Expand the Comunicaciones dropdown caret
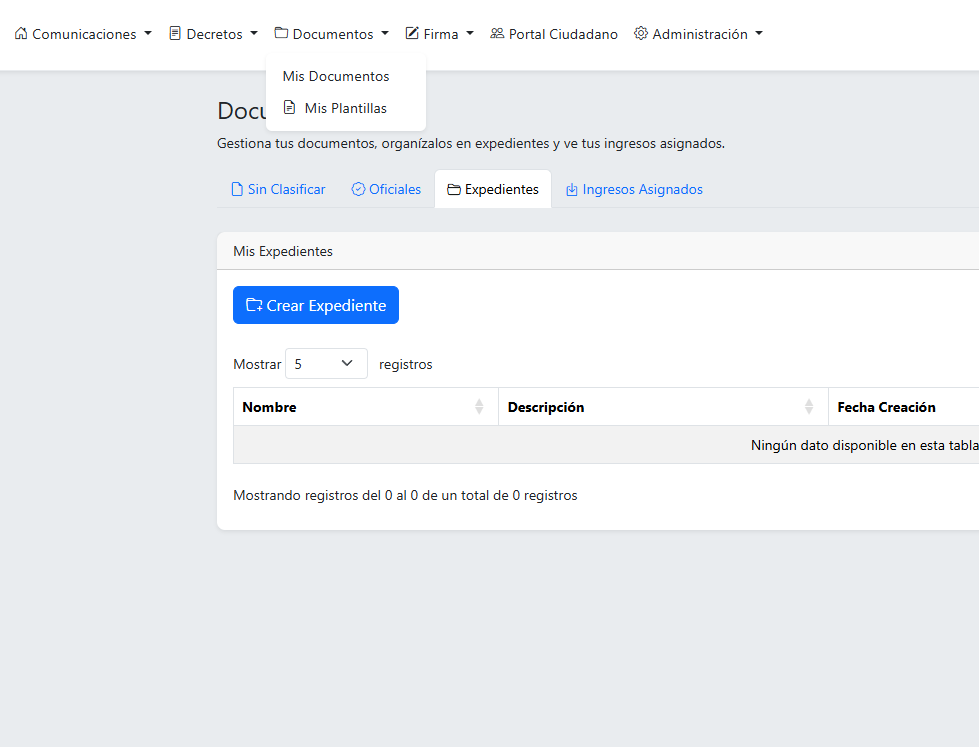 [148, 34]
